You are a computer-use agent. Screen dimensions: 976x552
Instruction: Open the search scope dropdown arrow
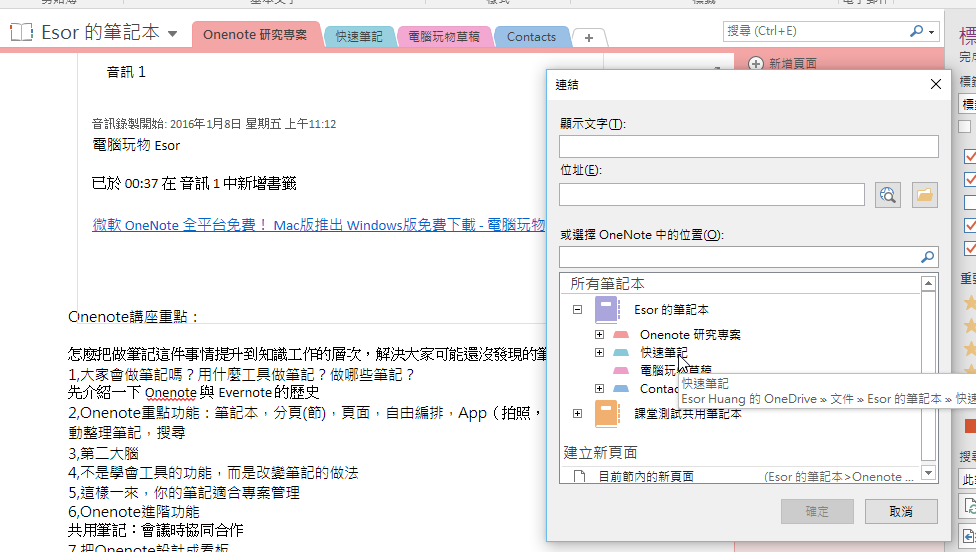point(931,32)
